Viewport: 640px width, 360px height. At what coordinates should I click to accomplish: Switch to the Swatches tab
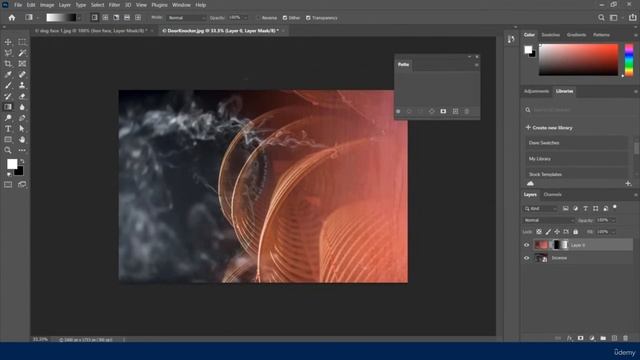551,35
